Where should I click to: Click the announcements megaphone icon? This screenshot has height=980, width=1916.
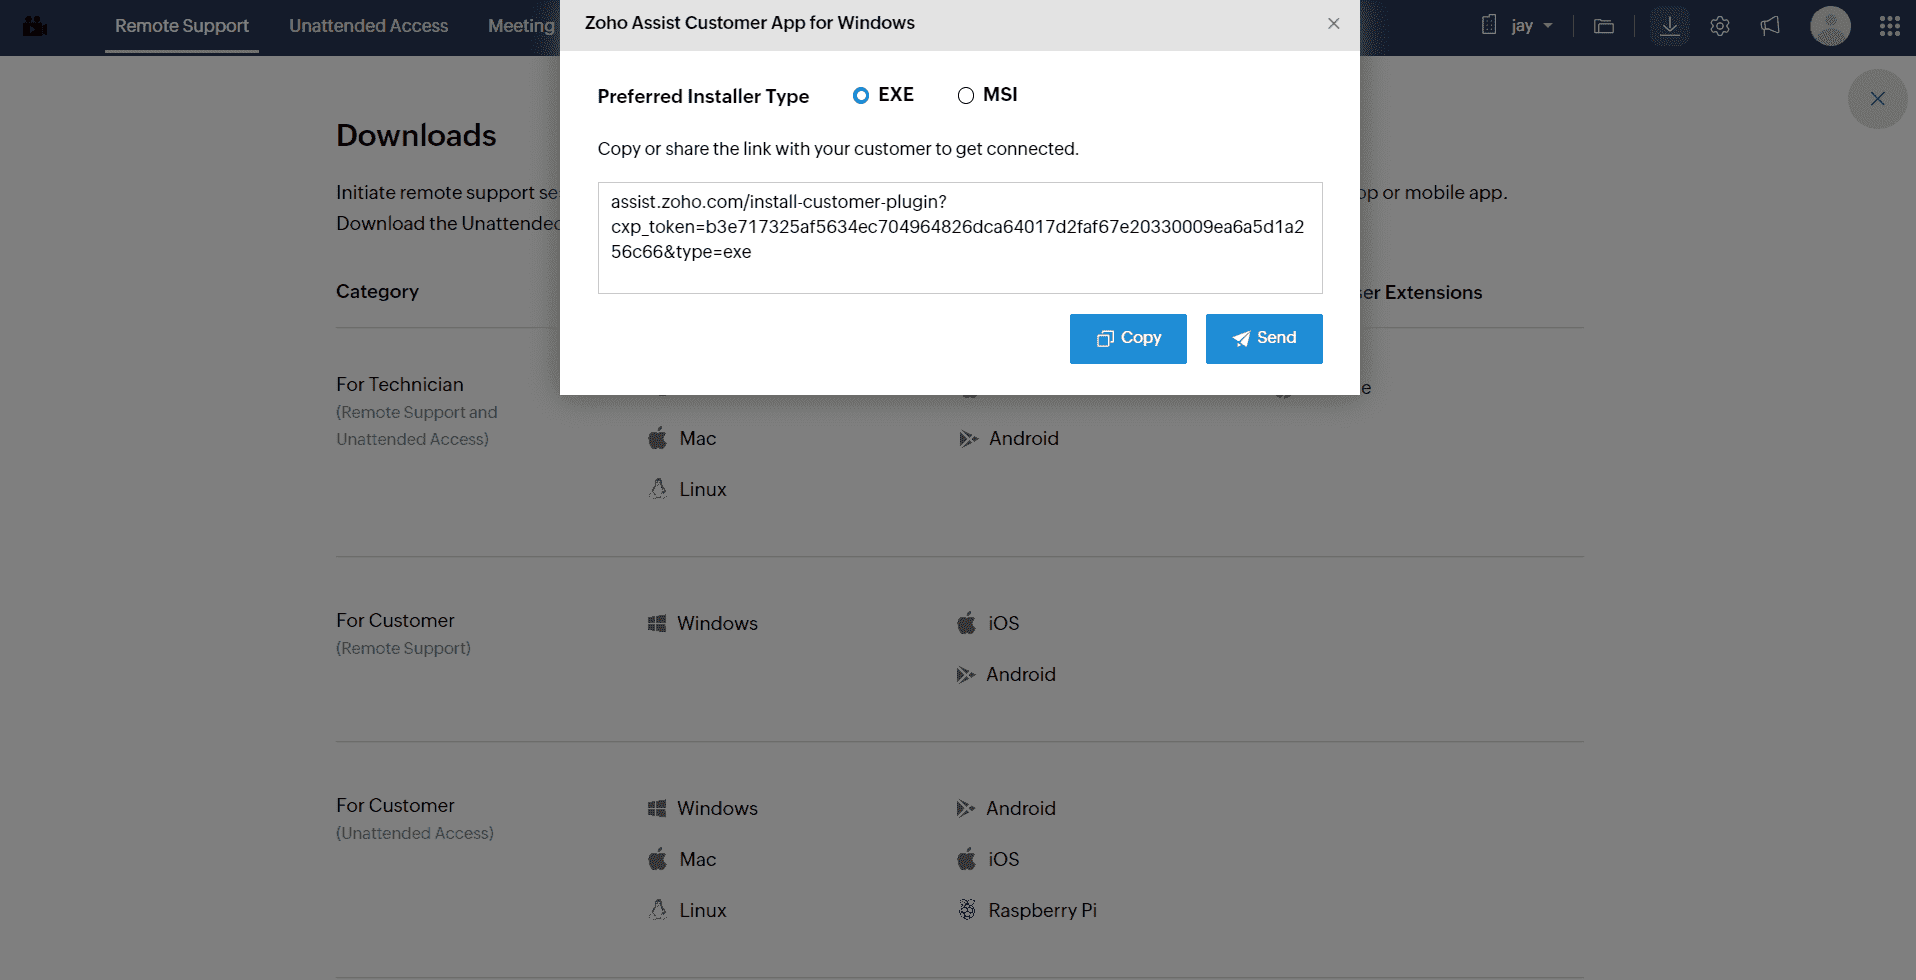click(1770, 26)
